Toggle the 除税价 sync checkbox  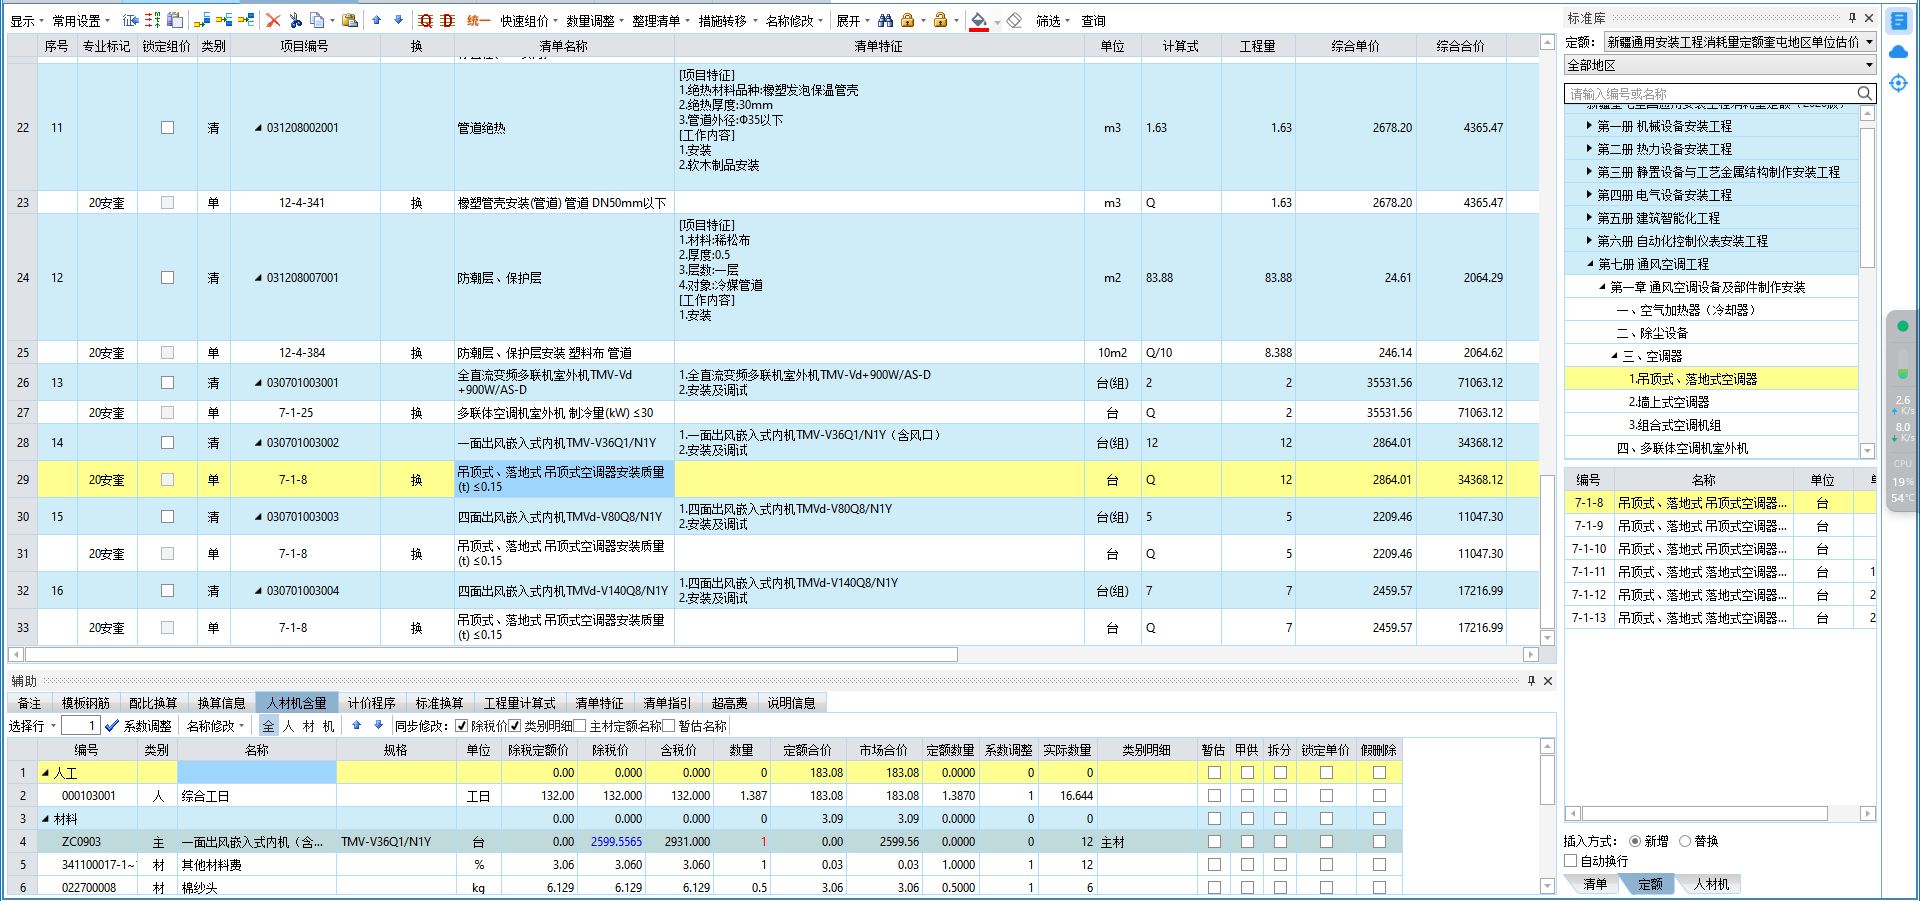pyautogui.click(x=461, y=726)
